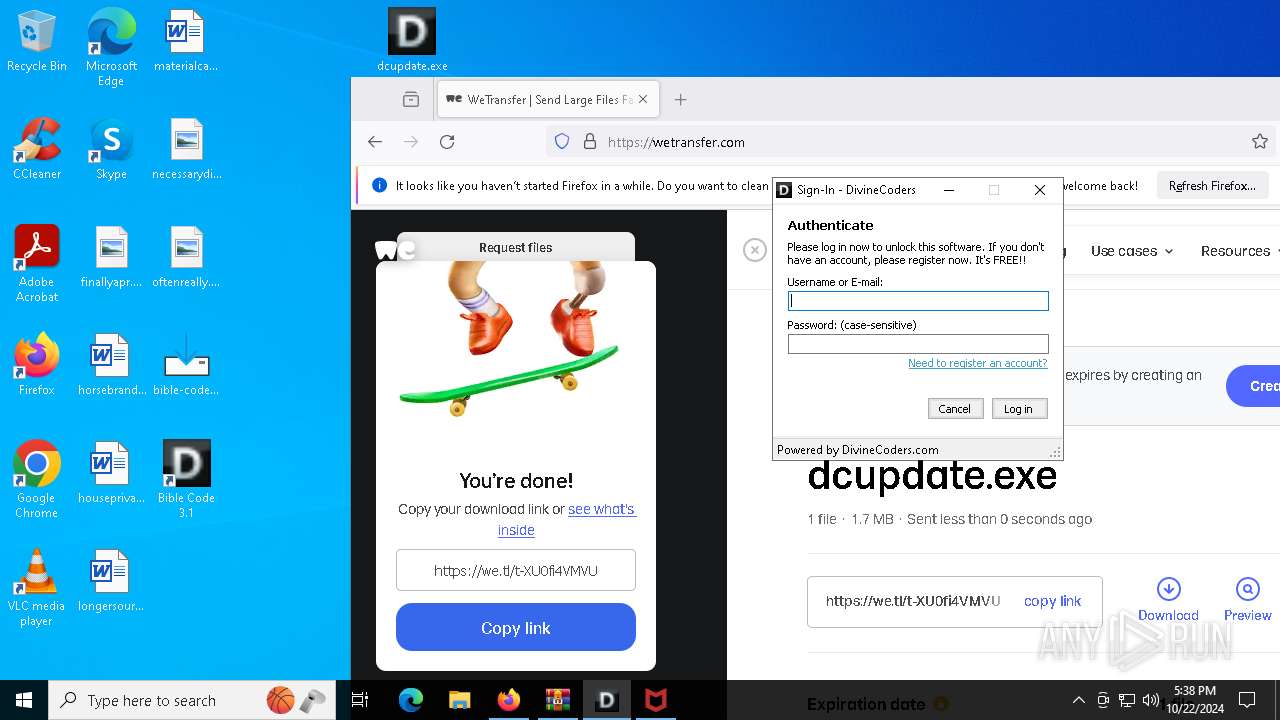Show hidden system tray icons
This screenshot has width=1280, height=720.
coord(1079,700)
